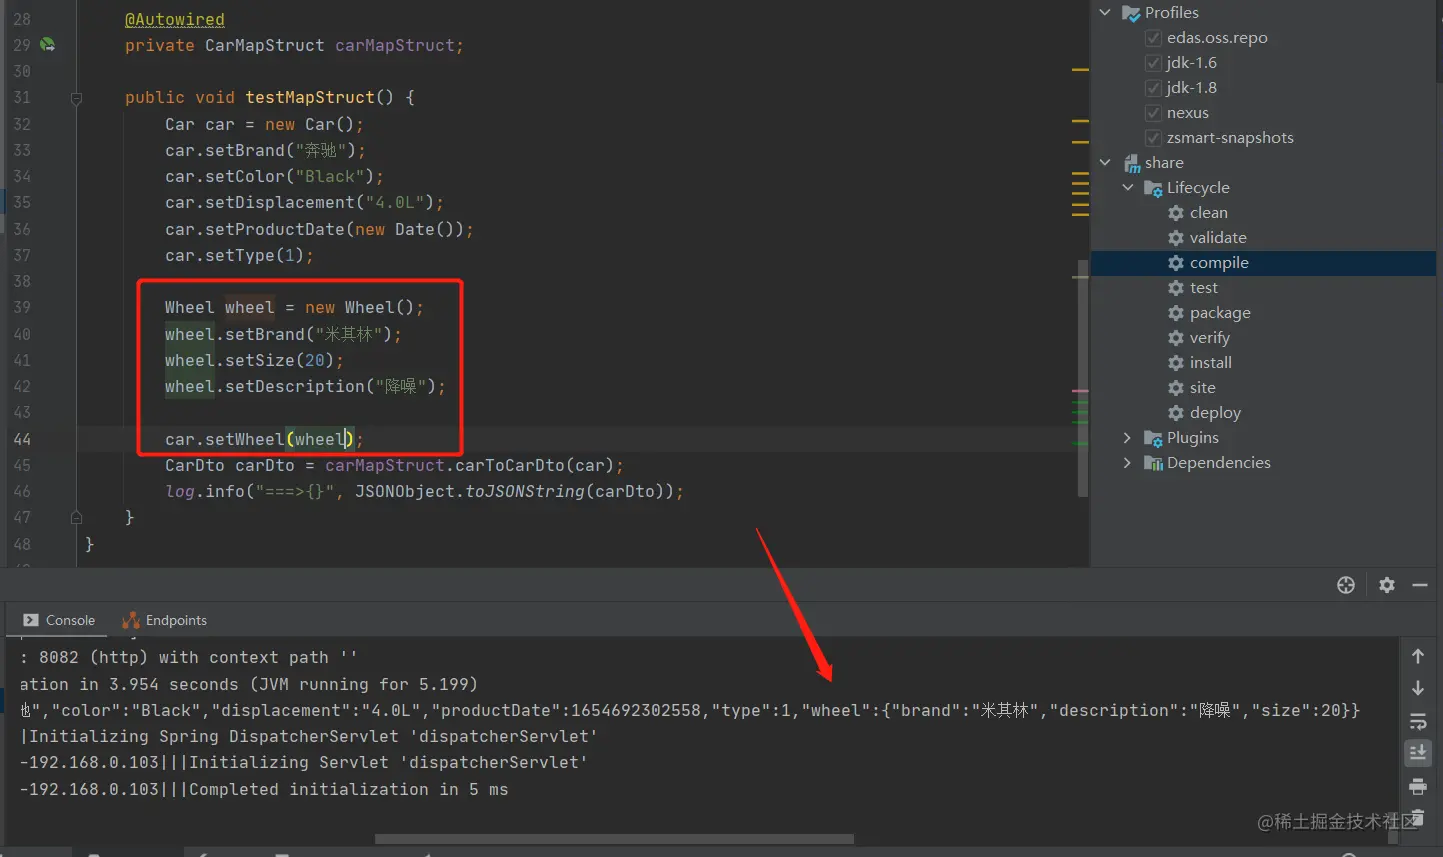This screenshot has width=1443, height=857.
Task: Click the pink mark in the editor error stripe
Action: 1080,391
